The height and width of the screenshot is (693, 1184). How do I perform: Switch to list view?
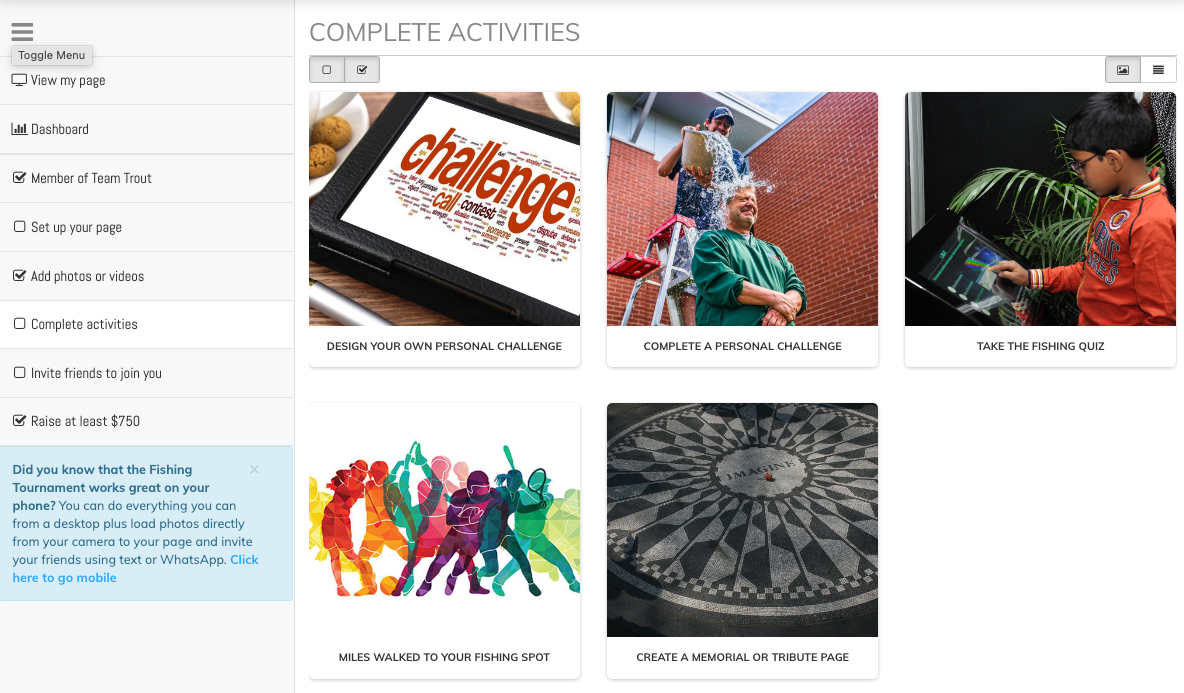pos(1158,69)
